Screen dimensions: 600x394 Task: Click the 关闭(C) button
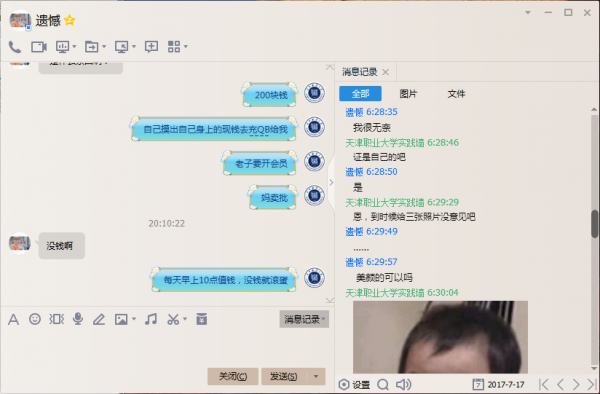click(x=233, y=376)
